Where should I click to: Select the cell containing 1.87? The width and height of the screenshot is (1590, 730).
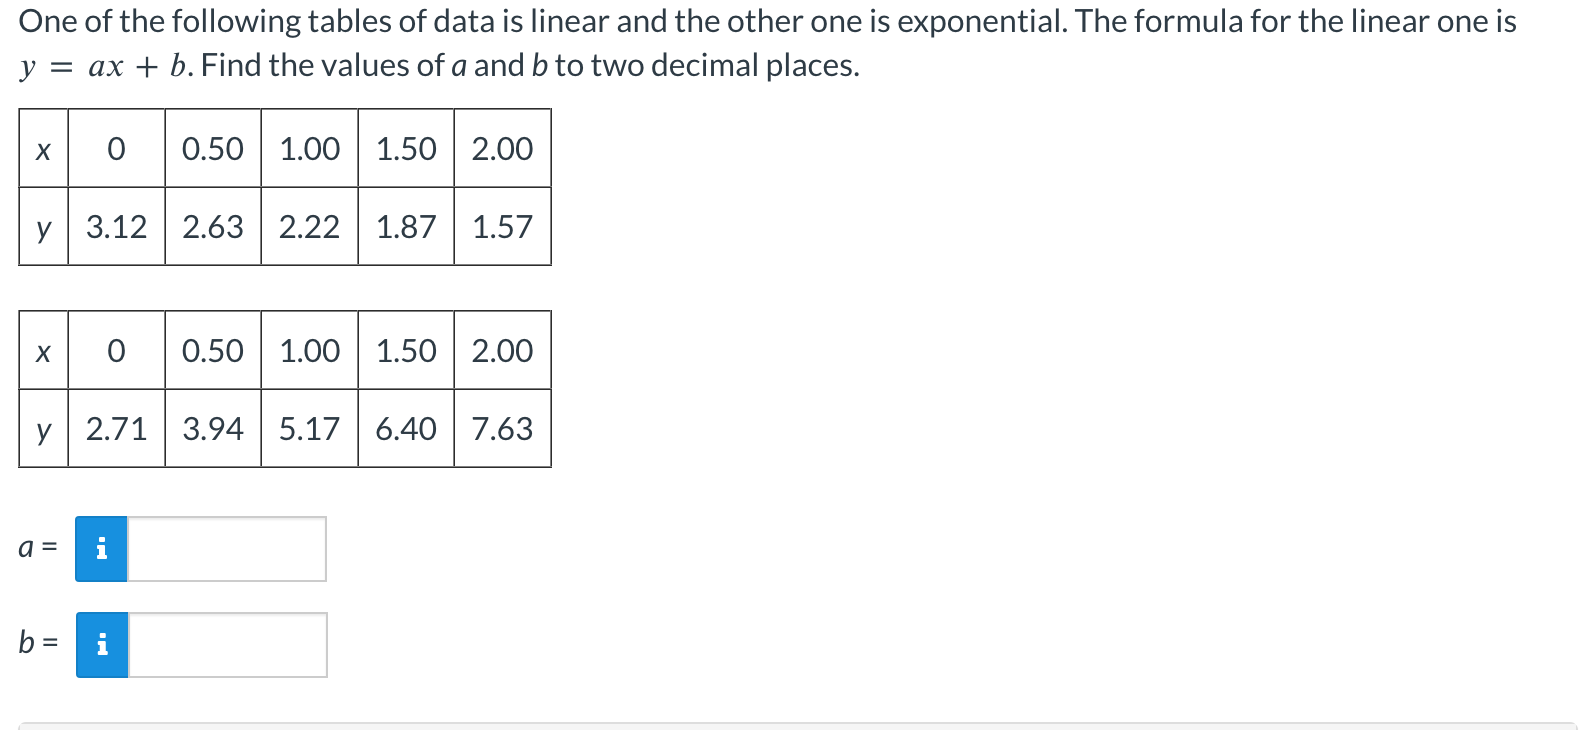[x=405, y=227]
